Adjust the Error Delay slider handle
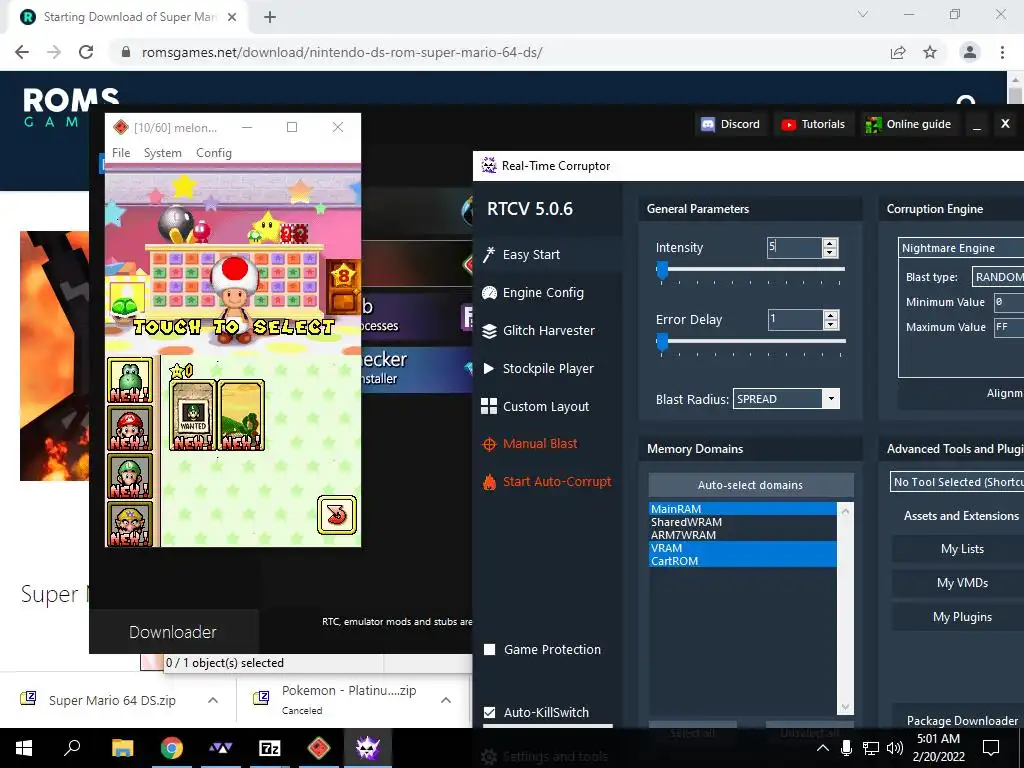 click(662, 342)
